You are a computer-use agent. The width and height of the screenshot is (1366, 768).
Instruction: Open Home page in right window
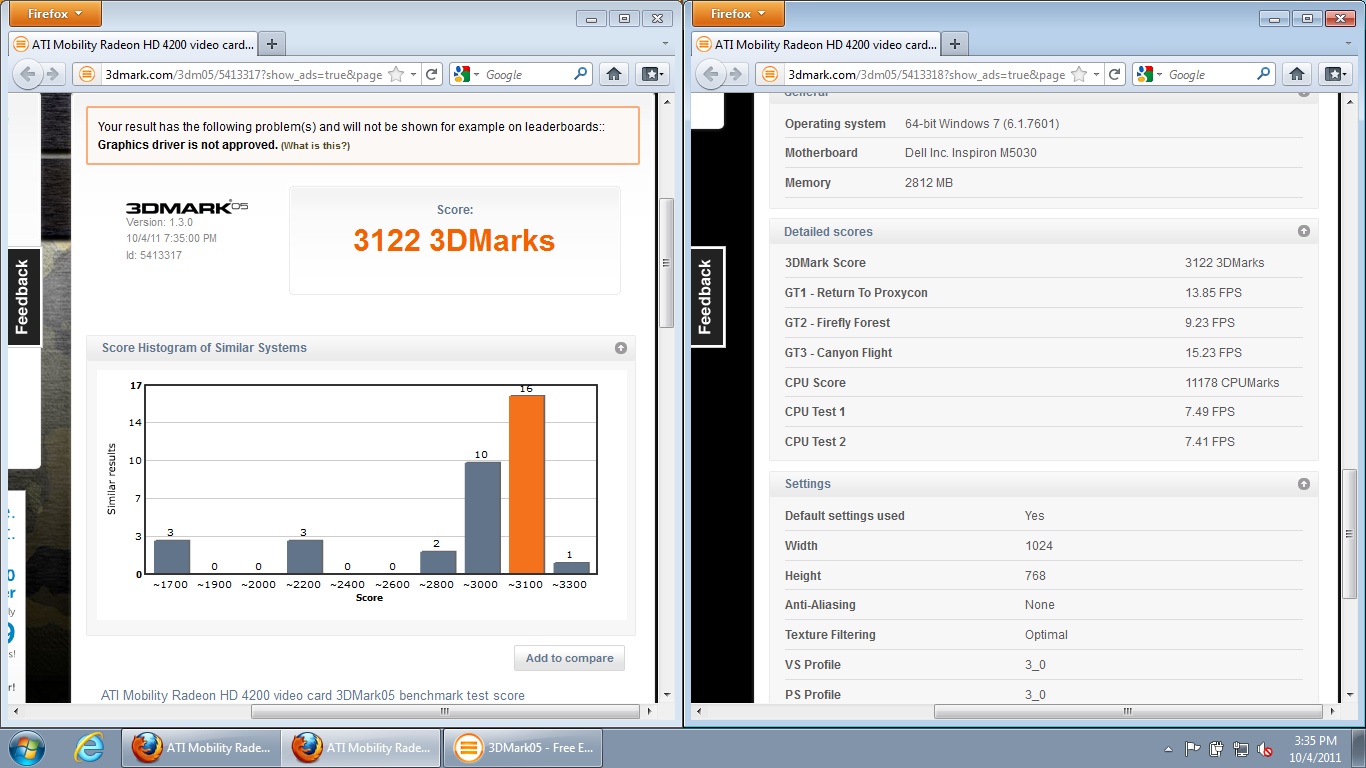(1297, 74)
